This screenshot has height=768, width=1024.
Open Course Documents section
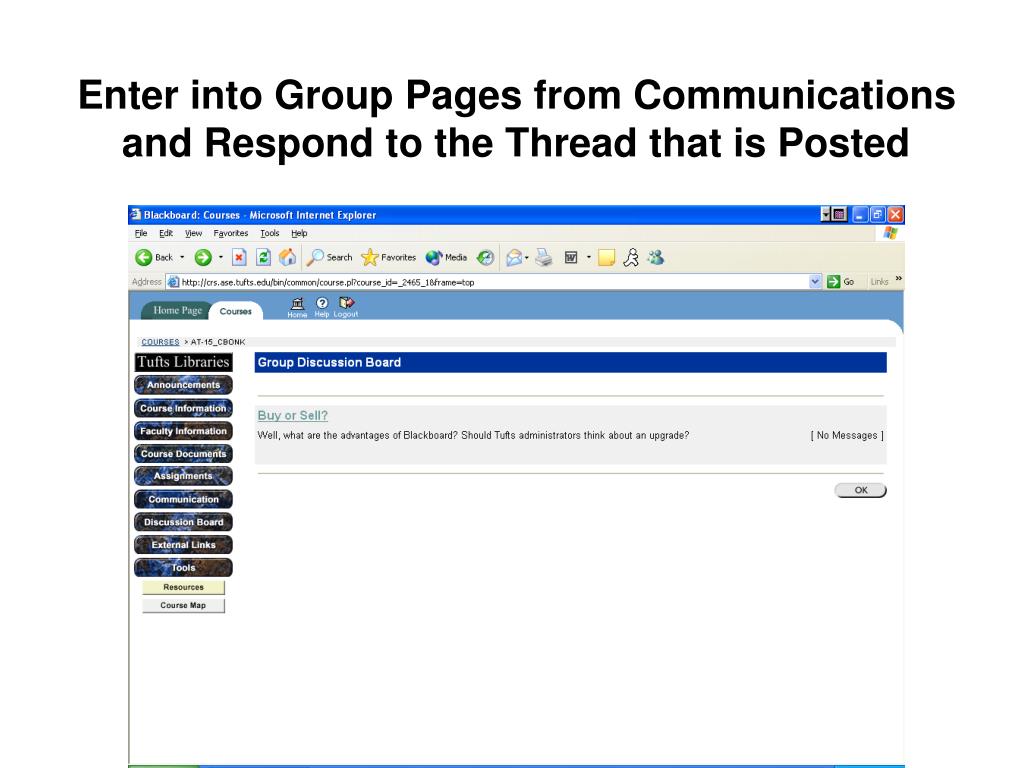click(184, 454)
